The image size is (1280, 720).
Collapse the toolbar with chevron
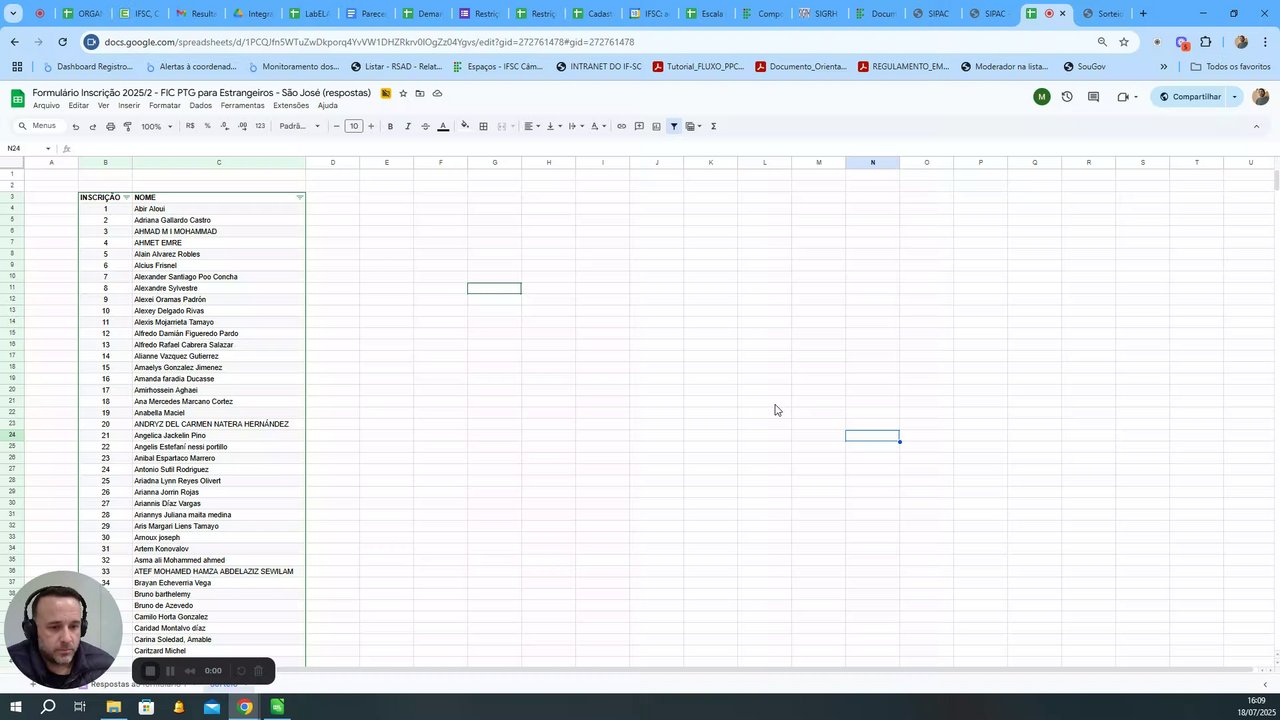(1256, 126)
